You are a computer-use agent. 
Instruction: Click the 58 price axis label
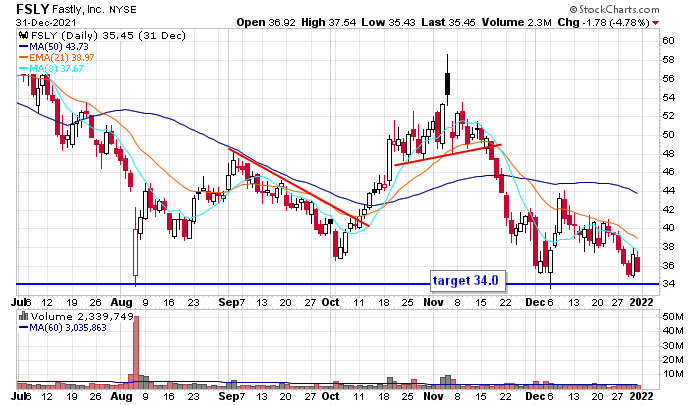668,59
